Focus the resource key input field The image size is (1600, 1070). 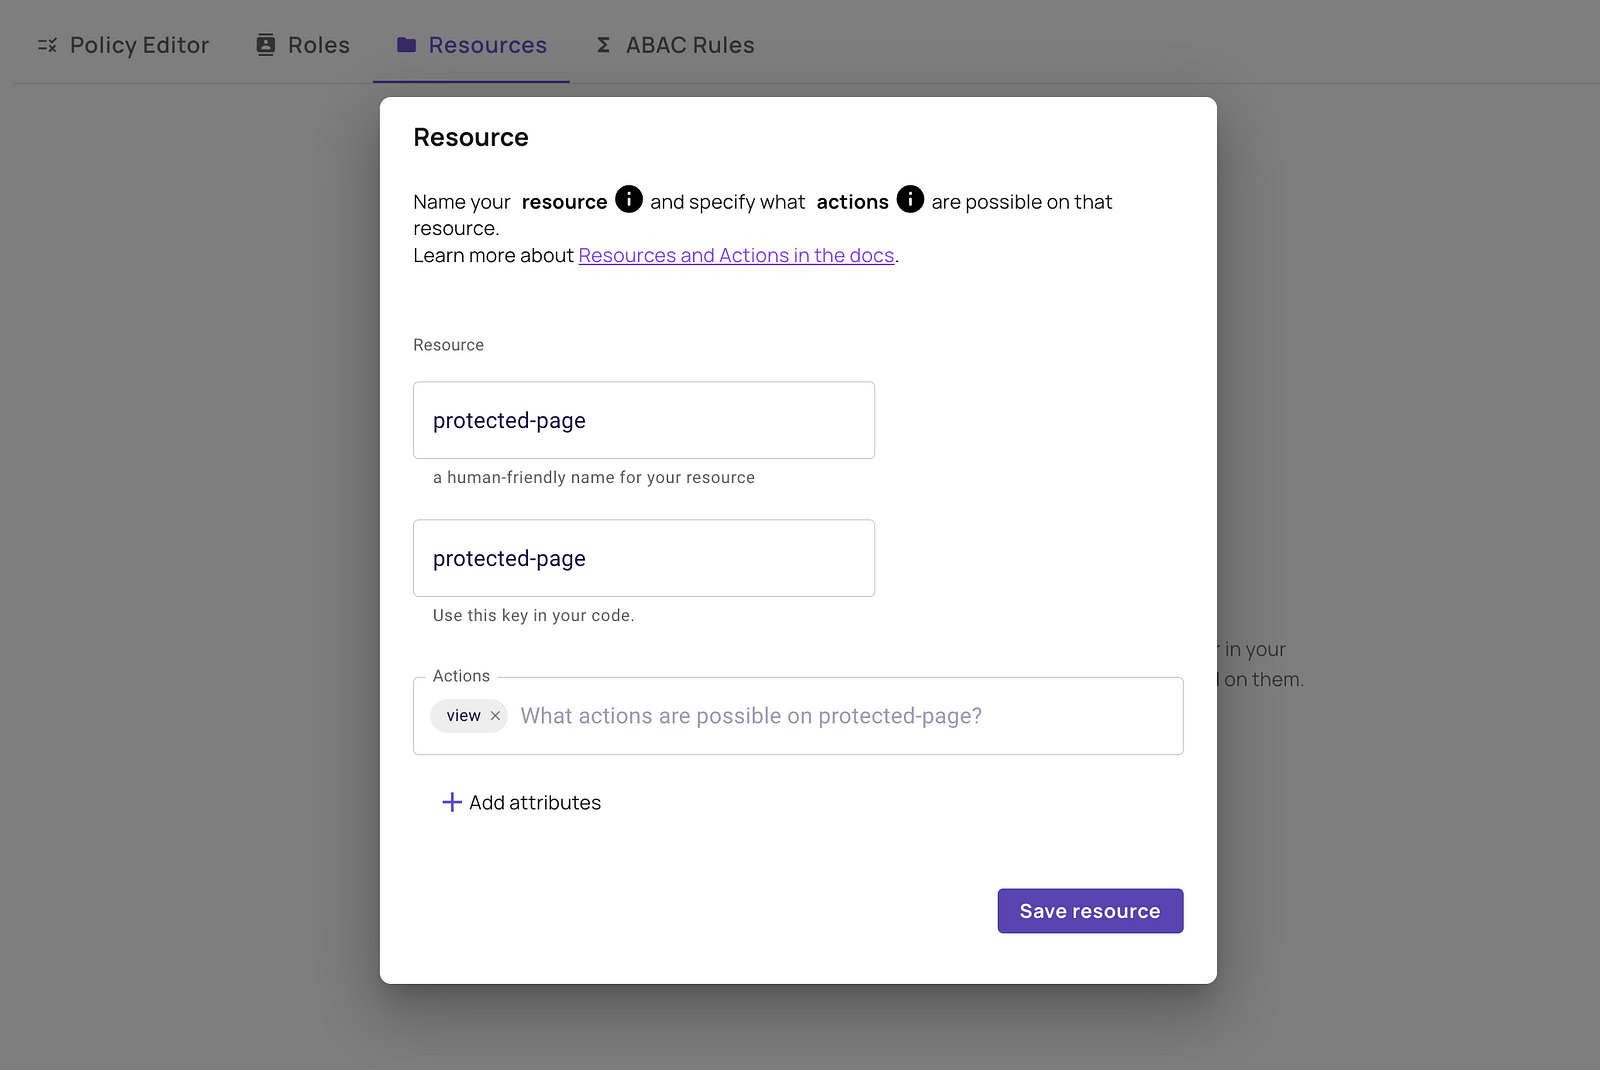tap(643, 558)
